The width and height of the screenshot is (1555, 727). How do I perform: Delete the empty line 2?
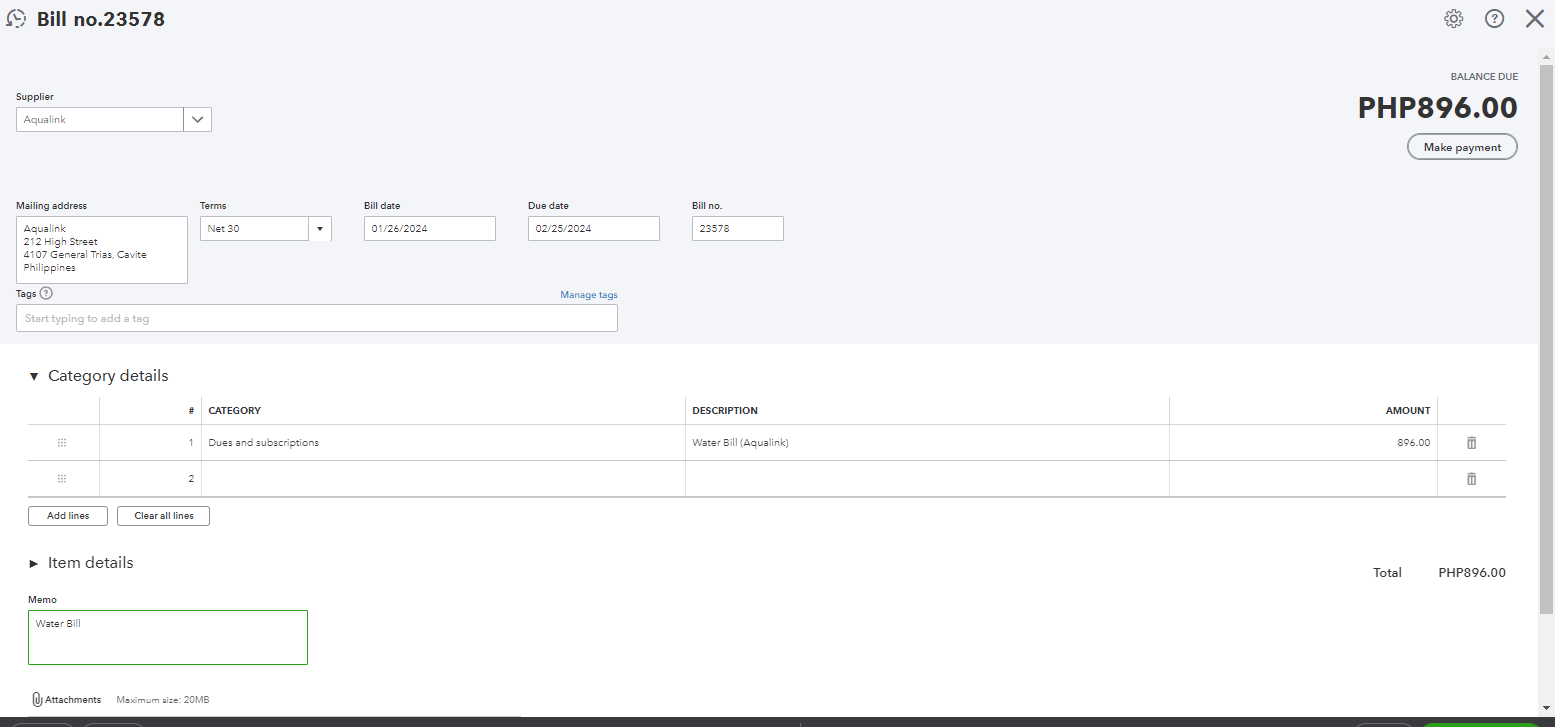(x=1471, y=478)
